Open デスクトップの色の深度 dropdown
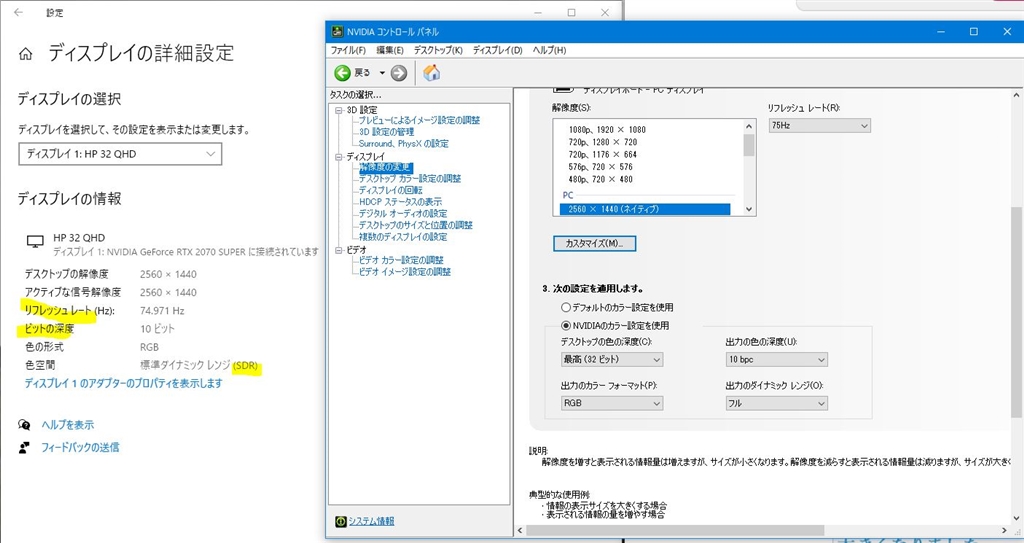This screenshot has height=543, width=1024. [x=611, y=359]
